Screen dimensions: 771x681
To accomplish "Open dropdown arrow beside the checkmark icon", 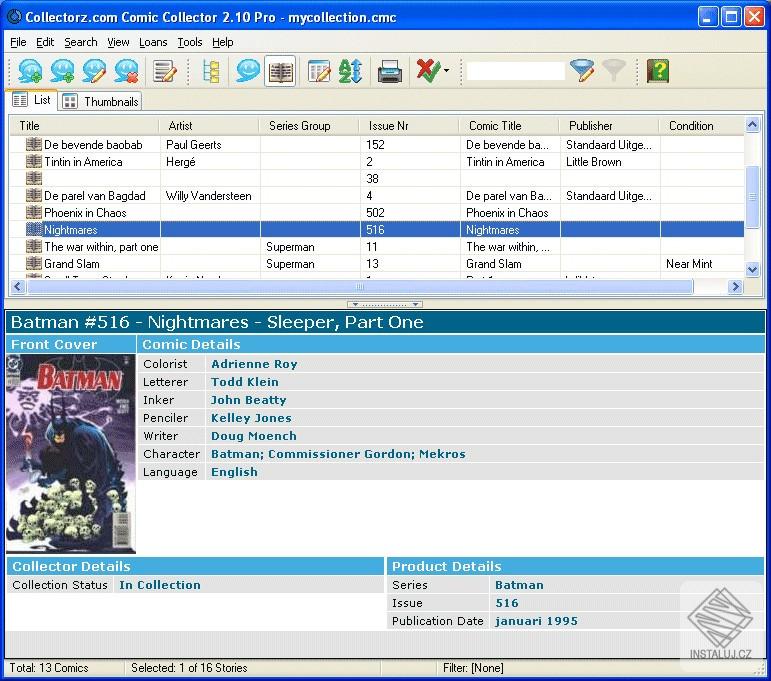I will pos(446,72).
